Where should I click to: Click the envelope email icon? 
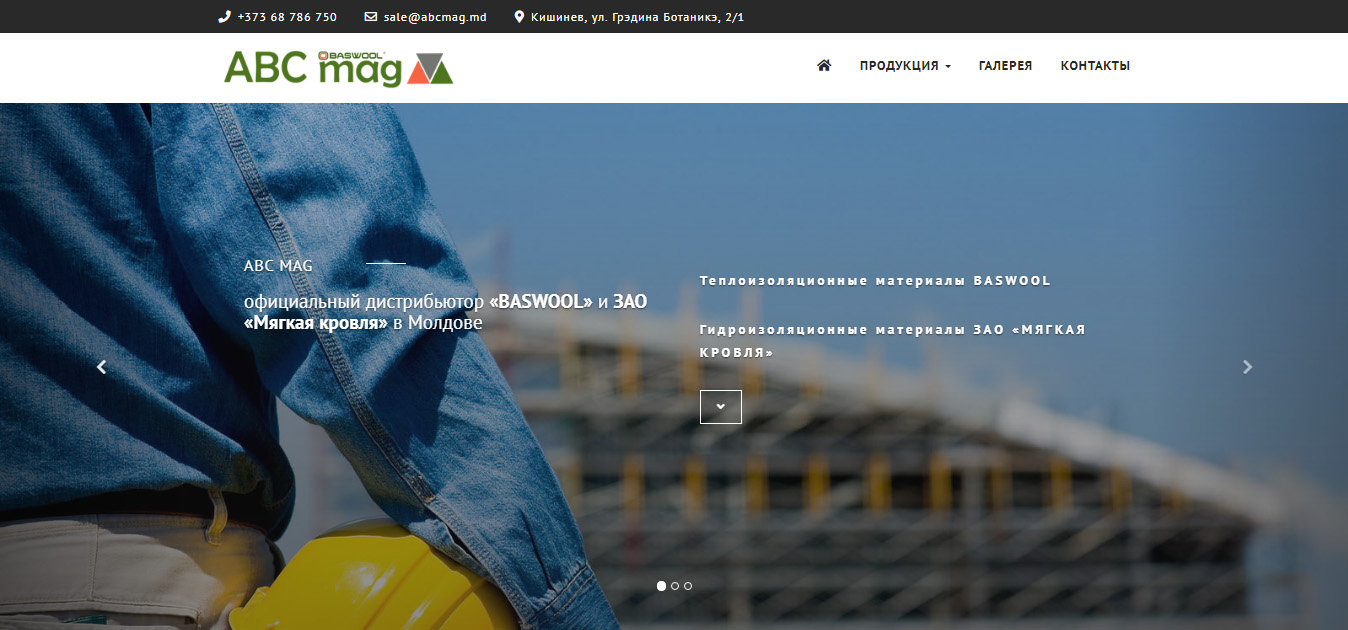[x=371, y=17]
